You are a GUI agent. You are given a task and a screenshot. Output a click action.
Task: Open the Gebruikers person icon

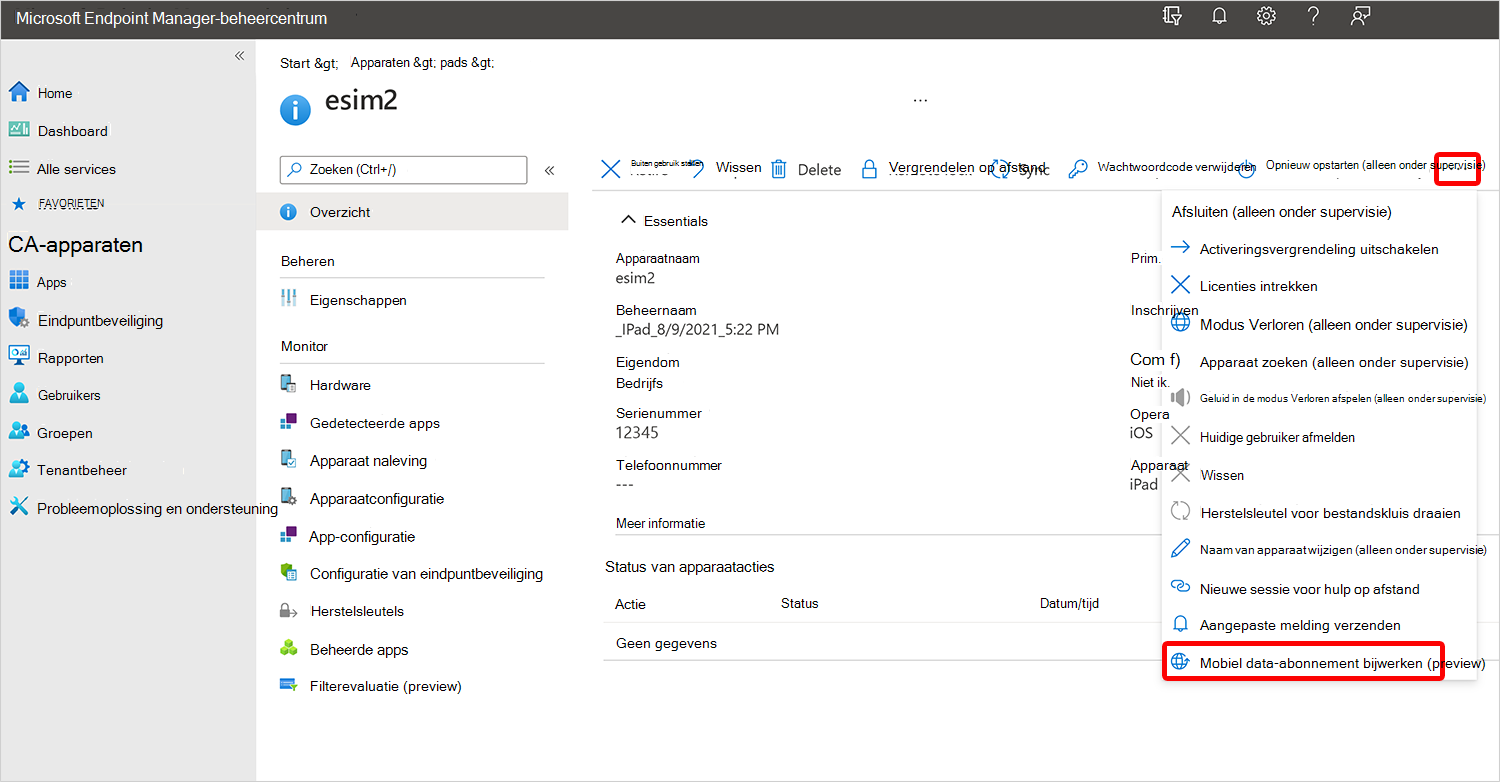coord(18,394)
